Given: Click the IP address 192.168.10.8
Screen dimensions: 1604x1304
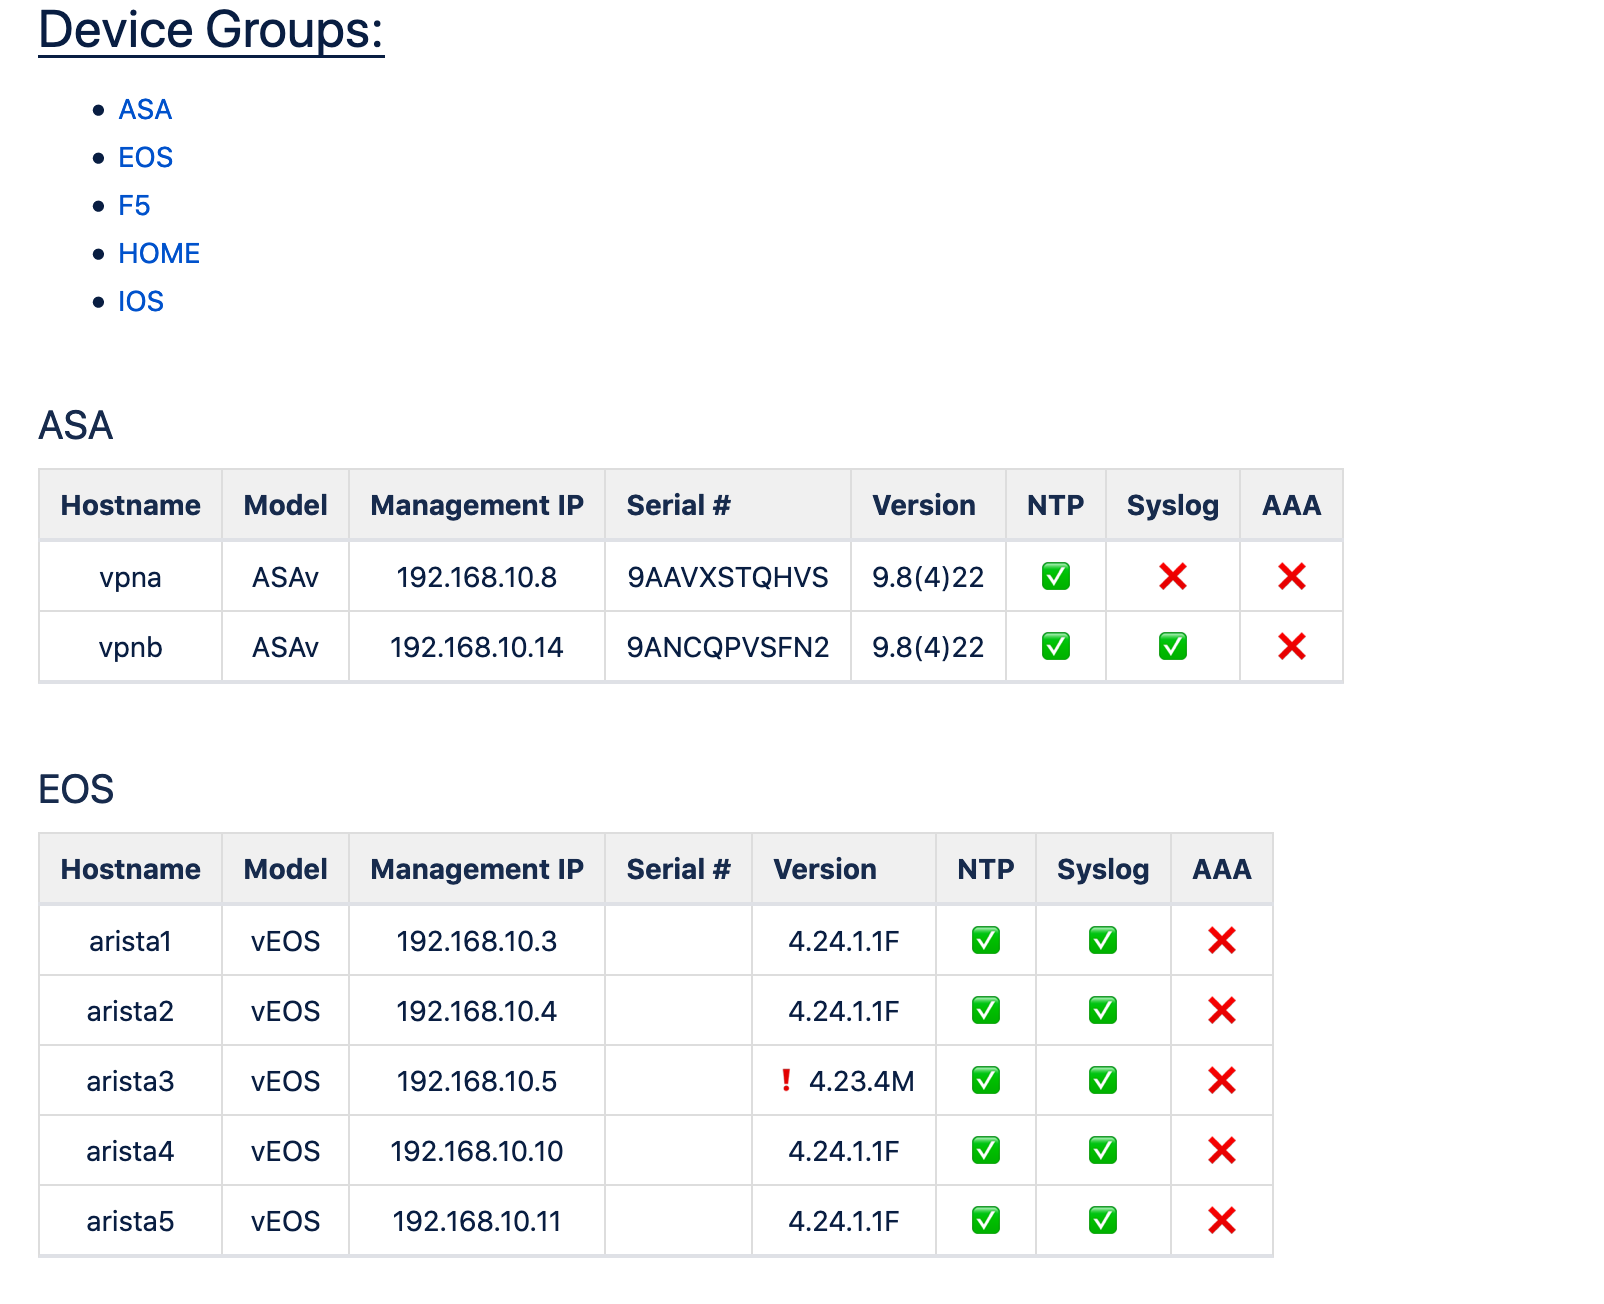Looking at the screenshot, I should pos(477,577).
